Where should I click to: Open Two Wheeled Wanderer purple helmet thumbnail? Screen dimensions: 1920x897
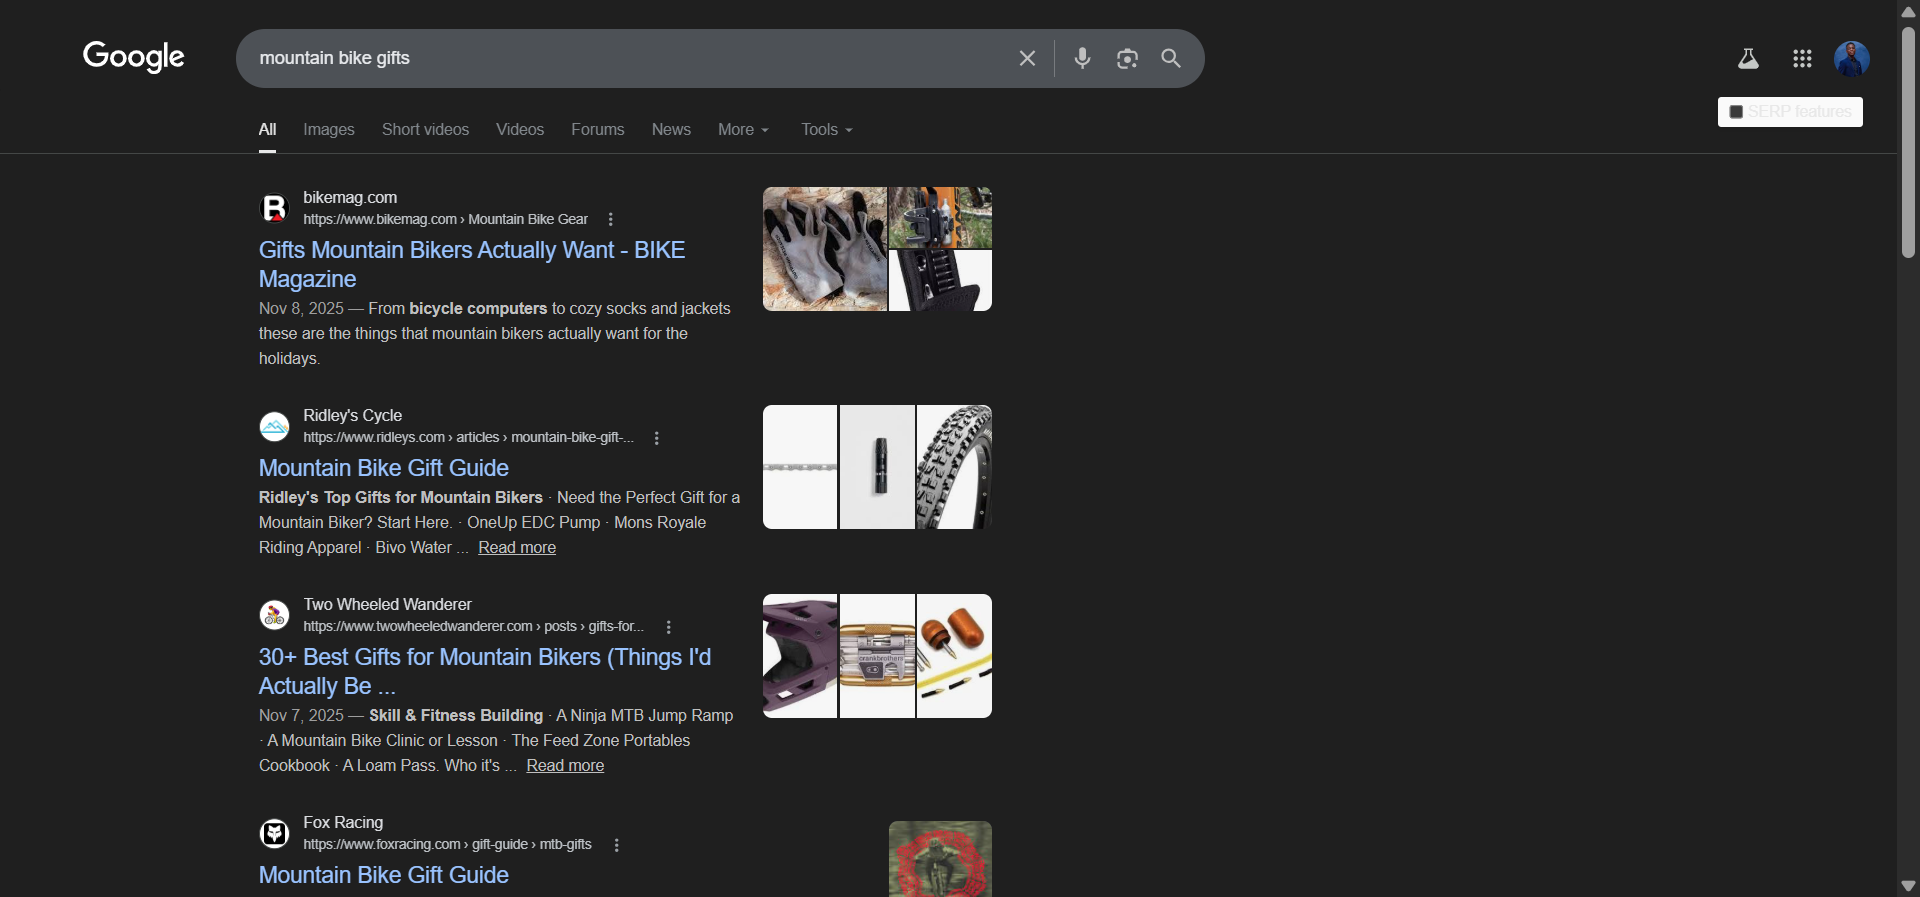pos(800,656)
